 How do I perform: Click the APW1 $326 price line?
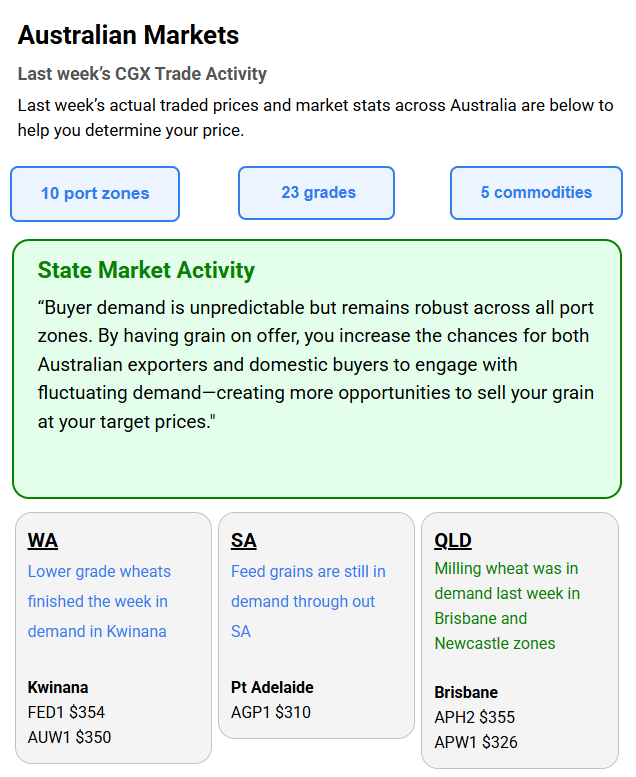tap(476, 742)
